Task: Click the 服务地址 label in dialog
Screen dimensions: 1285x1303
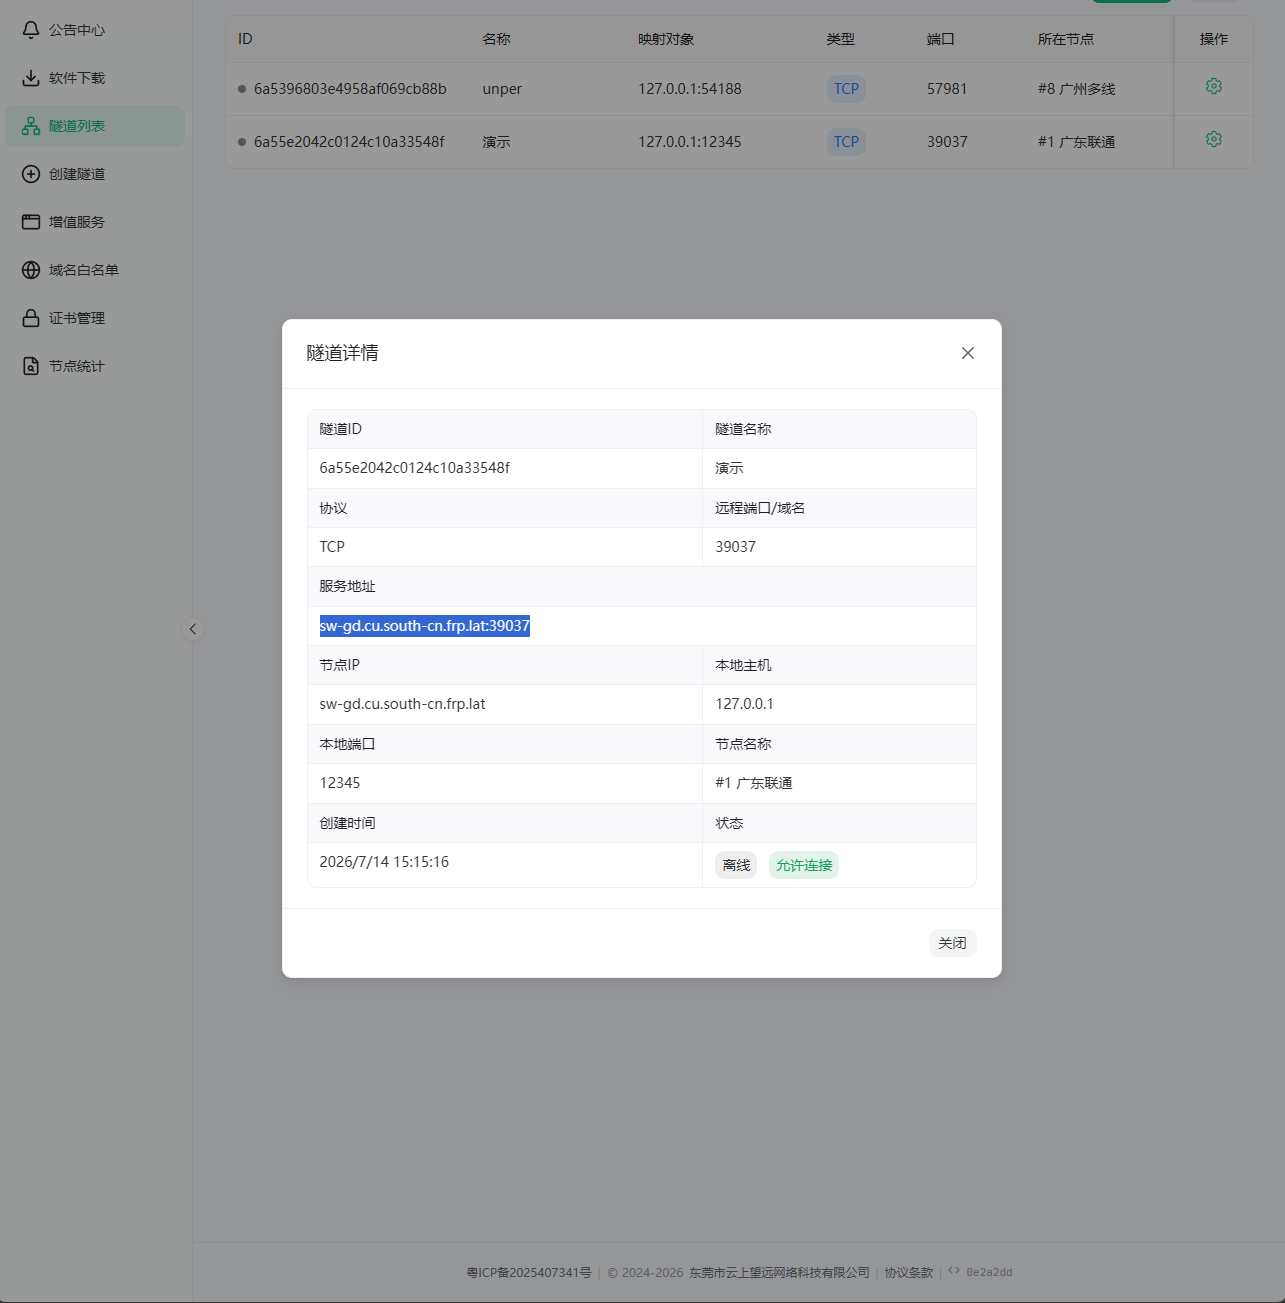Action: [x=347, y=587]
